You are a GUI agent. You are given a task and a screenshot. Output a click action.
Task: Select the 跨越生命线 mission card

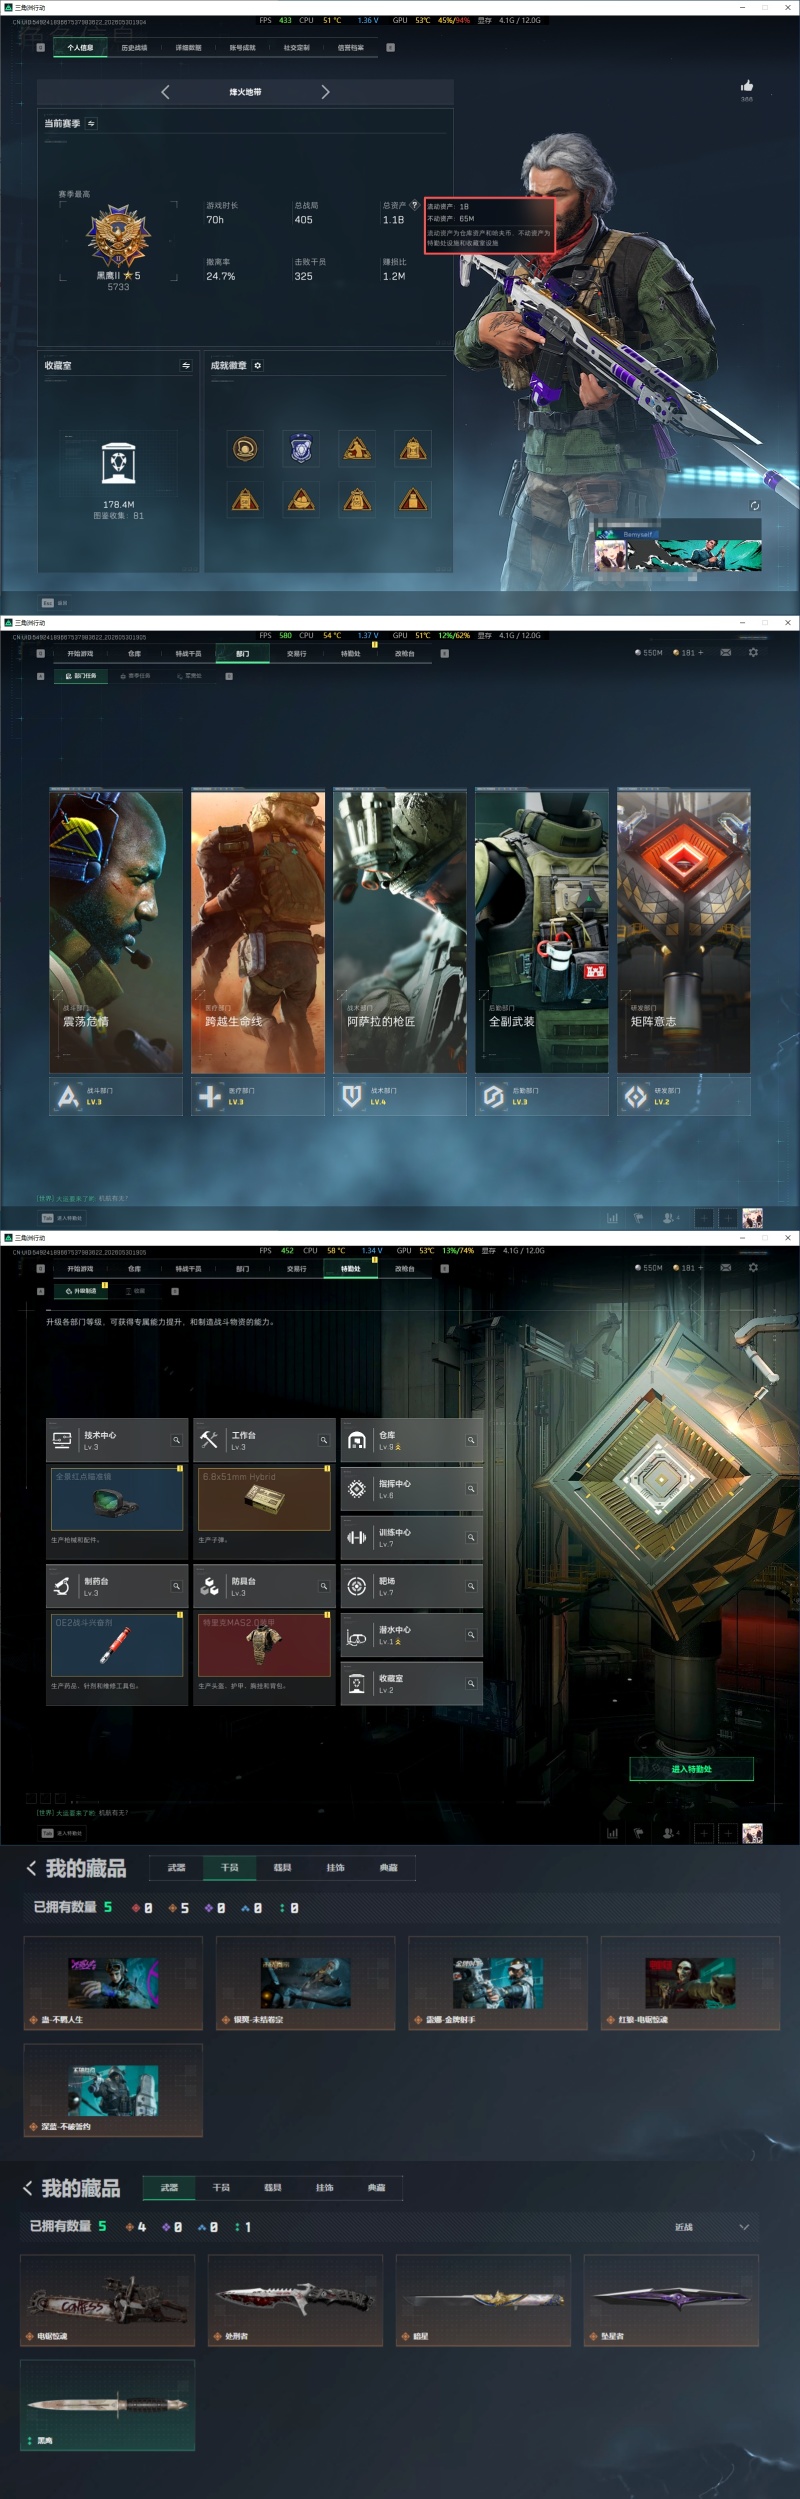pos(258,932)
